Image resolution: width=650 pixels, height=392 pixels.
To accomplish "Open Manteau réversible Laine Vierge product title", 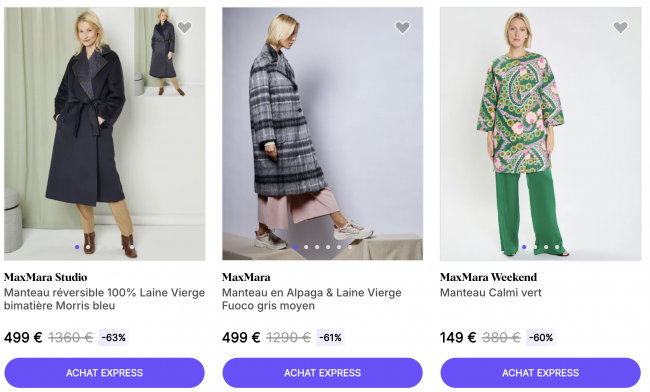I will [104, 299].
